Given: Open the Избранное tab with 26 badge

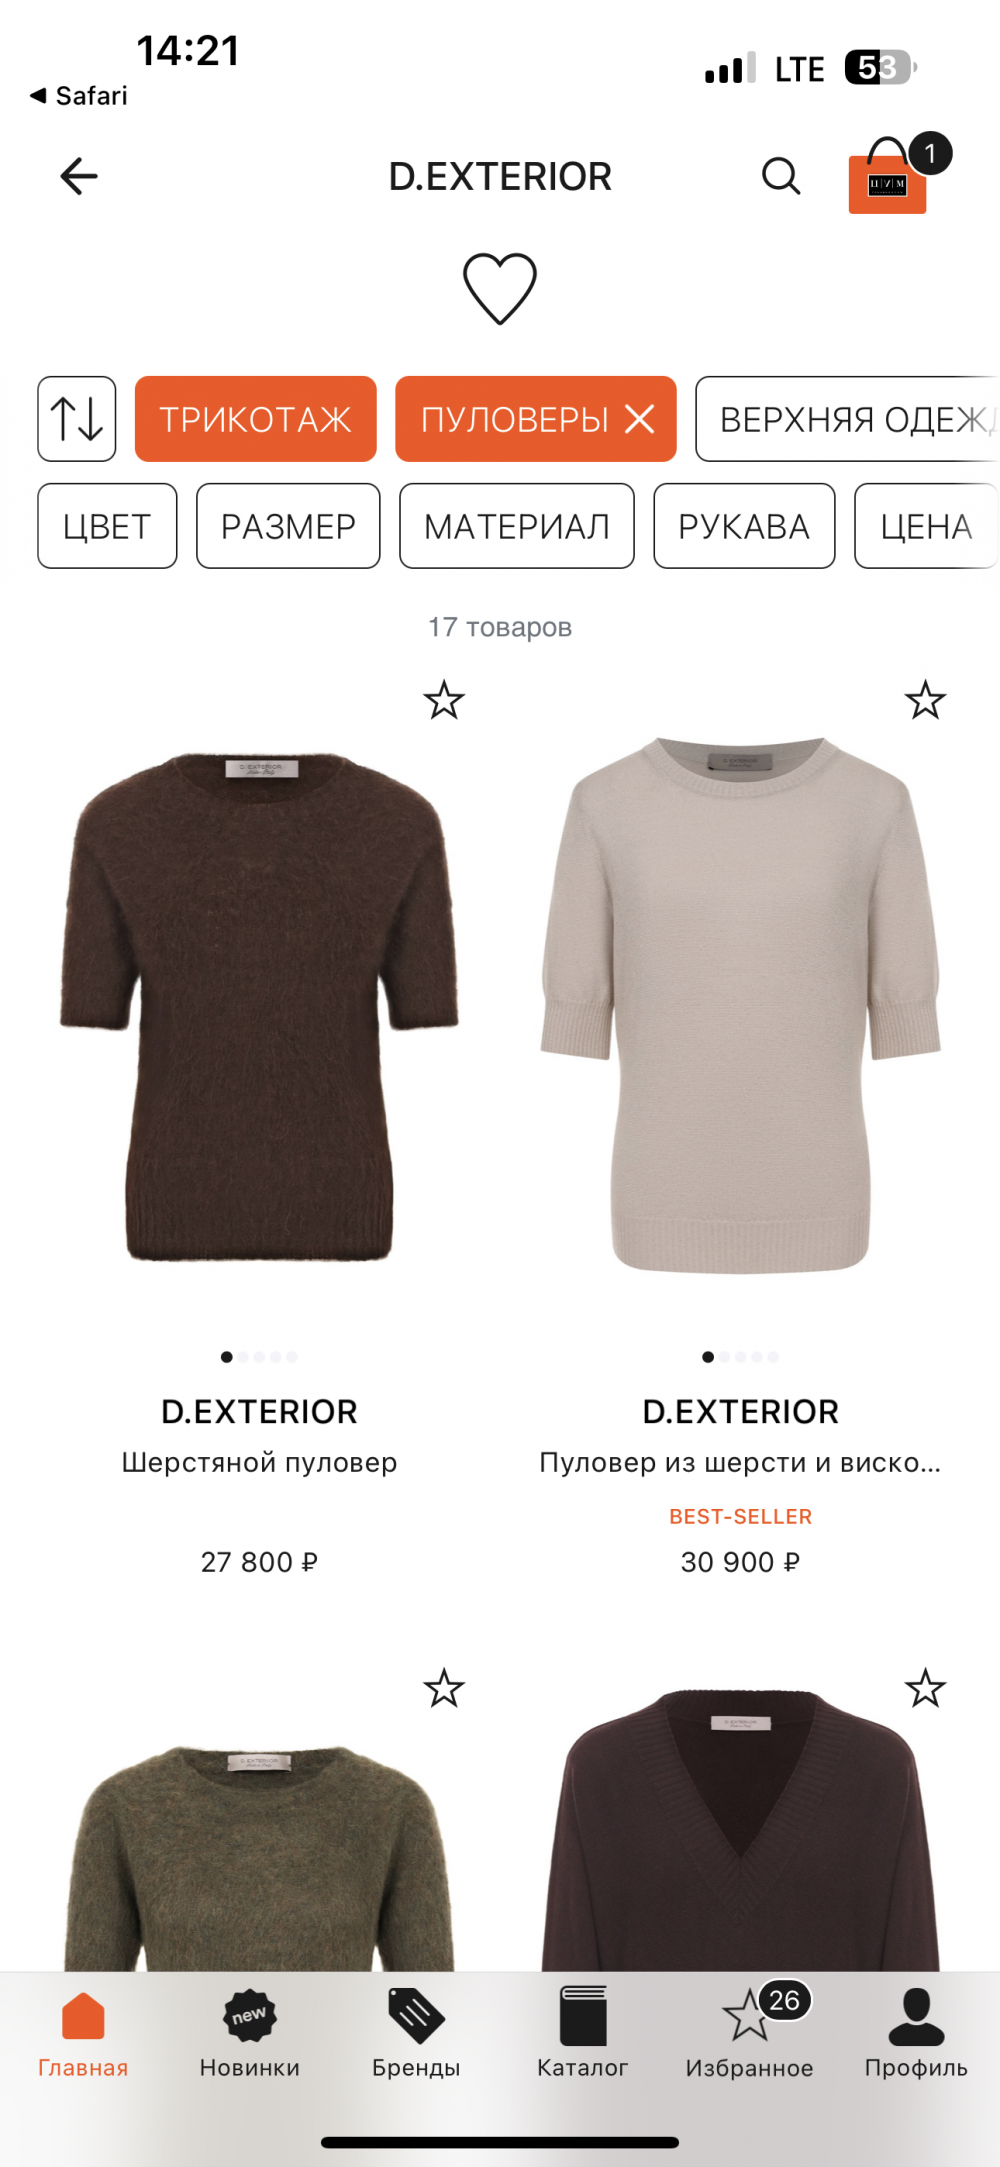Looking at the screenshot, I should [749, 2034].
